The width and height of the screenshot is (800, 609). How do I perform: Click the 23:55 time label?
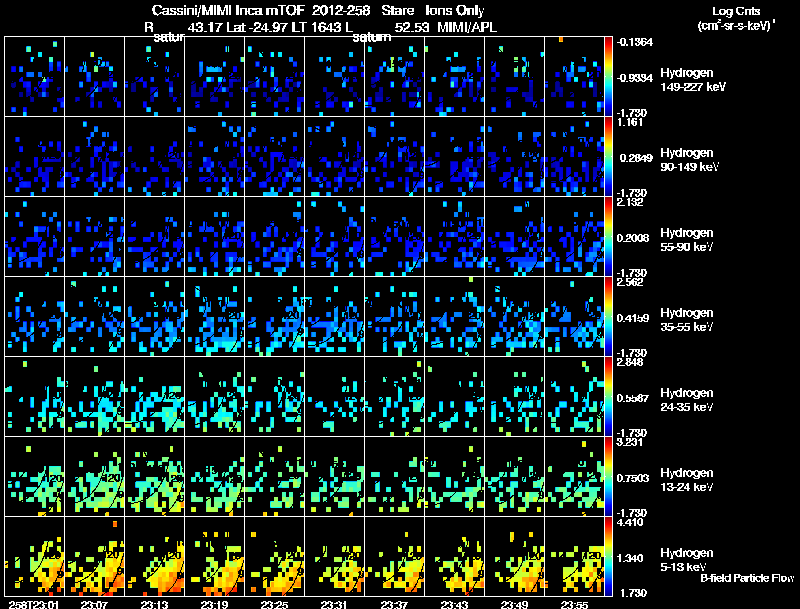click(x=574, y=604)
